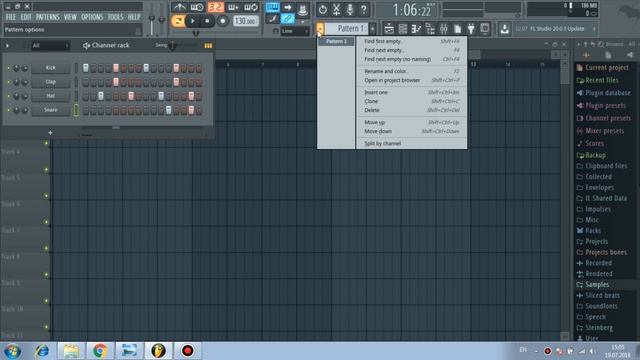This screenshot has width=640, height=360.
Task: Click the stamp-style icon in toolbar
Action: (302, 9)
